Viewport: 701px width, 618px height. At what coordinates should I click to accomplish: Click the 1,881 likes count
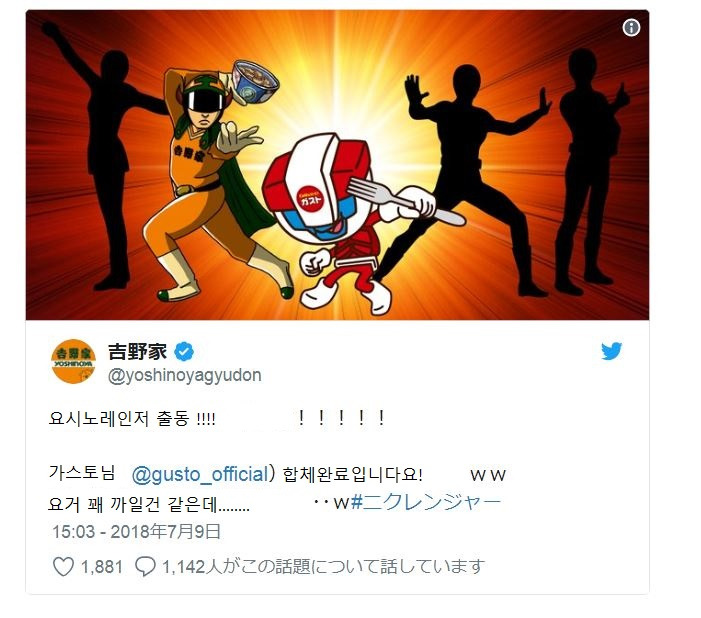[x=101, y=567]
